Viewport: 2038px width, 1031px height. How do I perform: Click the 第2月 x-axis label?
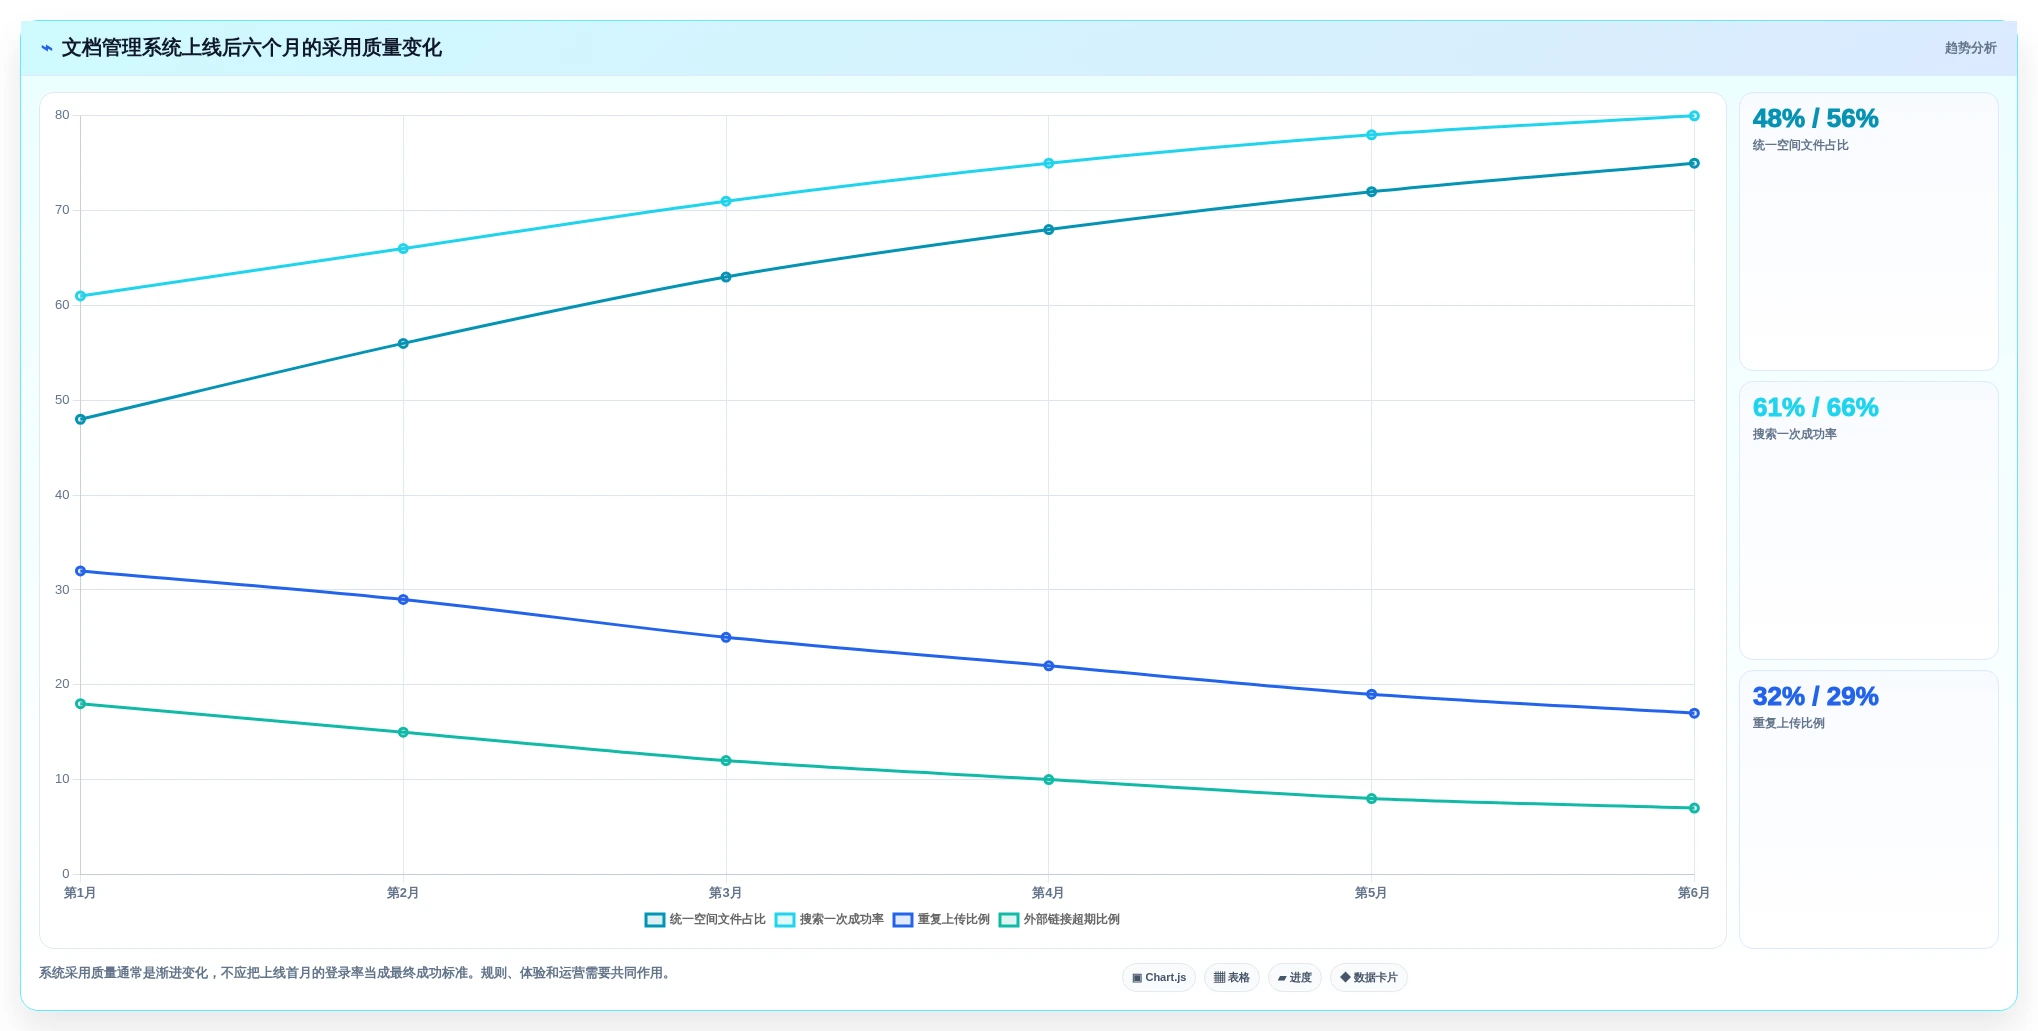click(403, 893)
